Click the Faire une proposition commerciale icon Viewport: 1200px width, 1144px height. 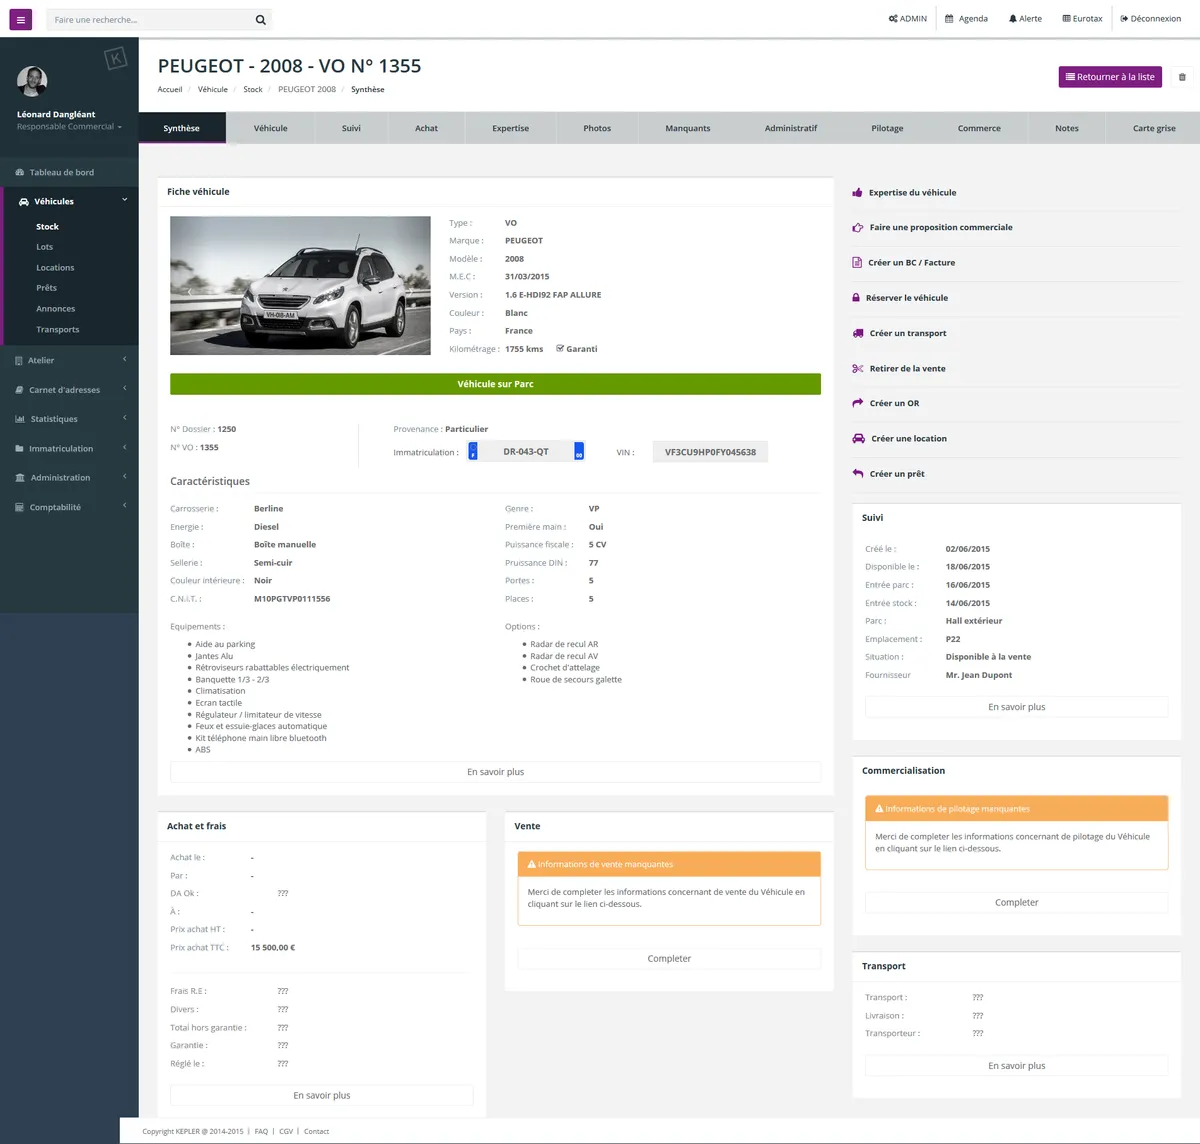(857, 227)
